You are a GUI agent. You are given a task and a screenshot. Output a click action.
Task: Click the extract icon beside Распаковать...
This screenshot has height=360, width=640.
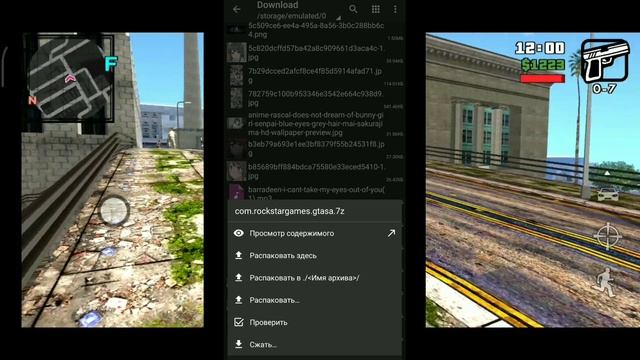tap(239, 300)
